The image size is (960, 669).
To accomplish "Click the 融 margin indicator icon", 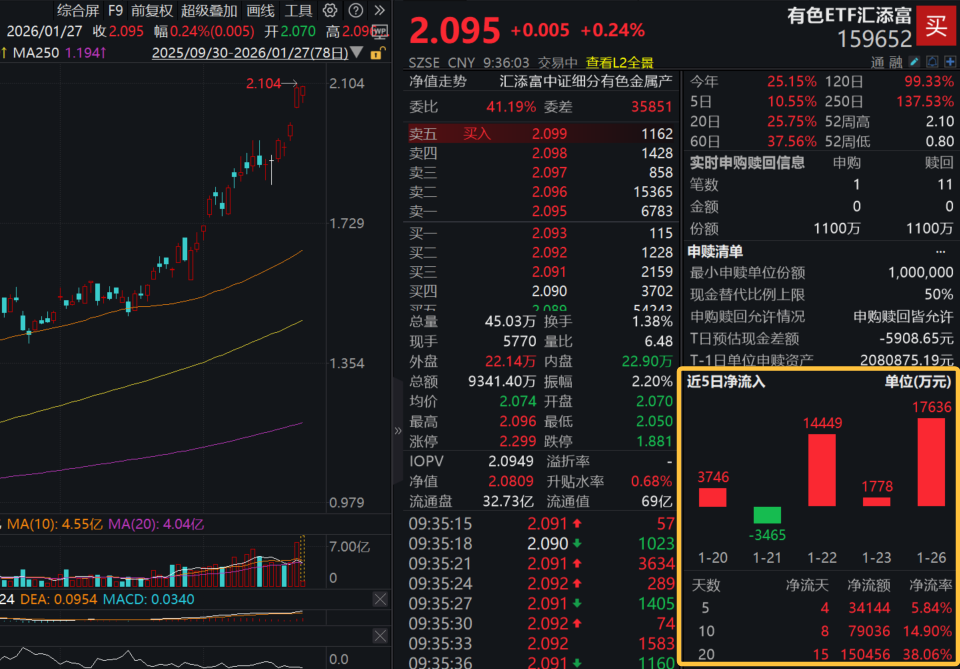I will click(x=897, y=62).
